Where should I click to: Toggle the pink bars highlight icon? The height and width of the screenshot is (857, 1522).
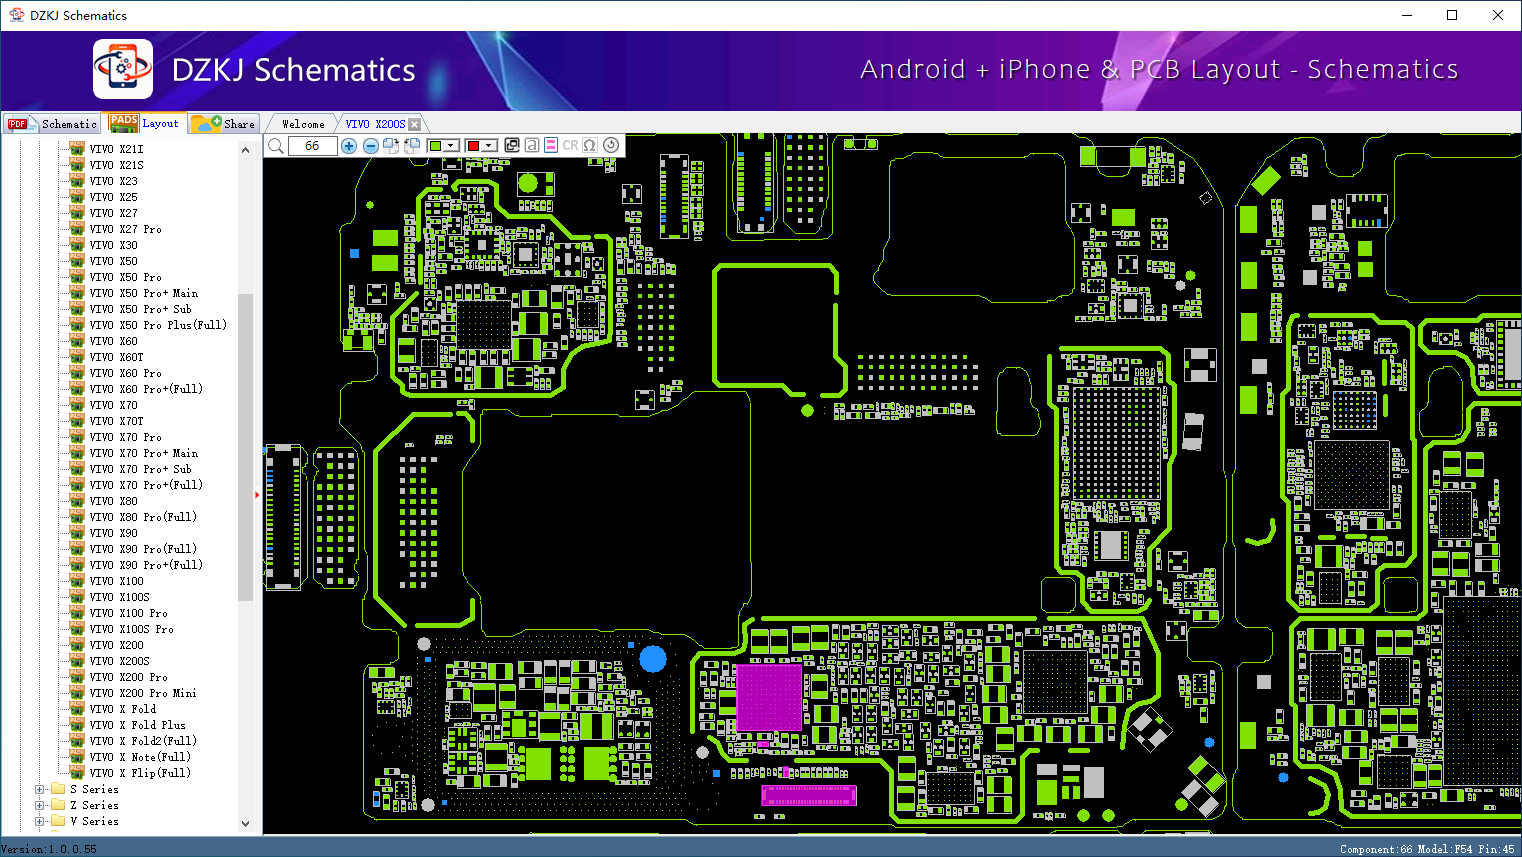click(x=550, y=145)
